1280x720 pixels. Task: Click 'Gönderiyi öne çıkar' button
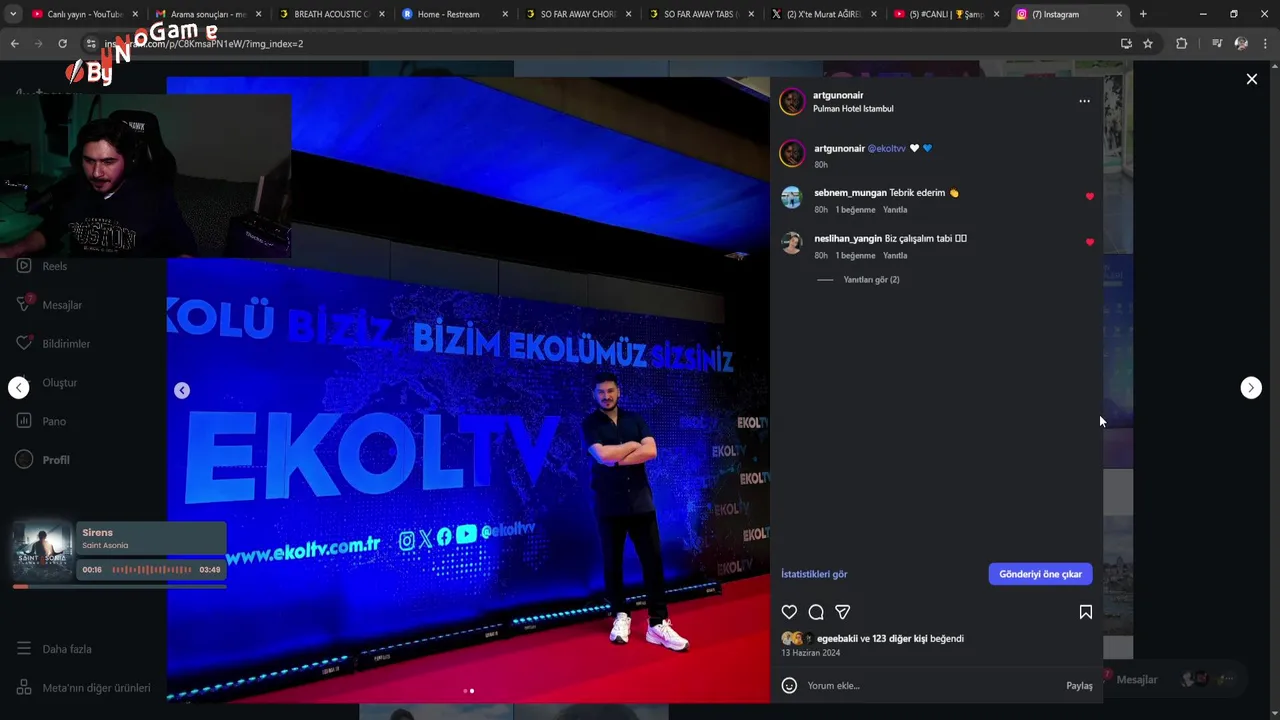click(x=1040, y=574)
